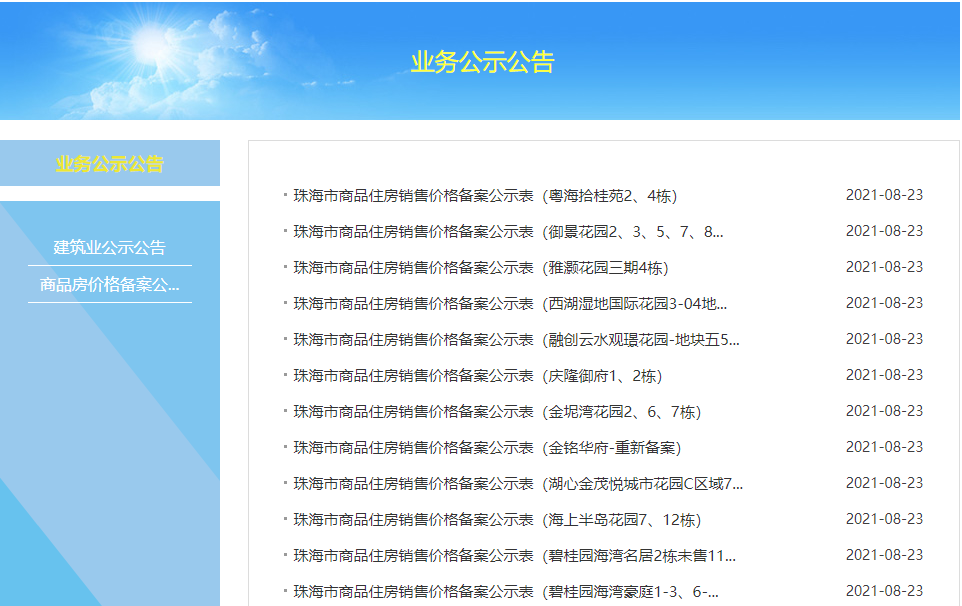Select 商品房价格备案公... sidebar item
The width and height of the screenshot is (962, 606).
[x=110, y=285]
